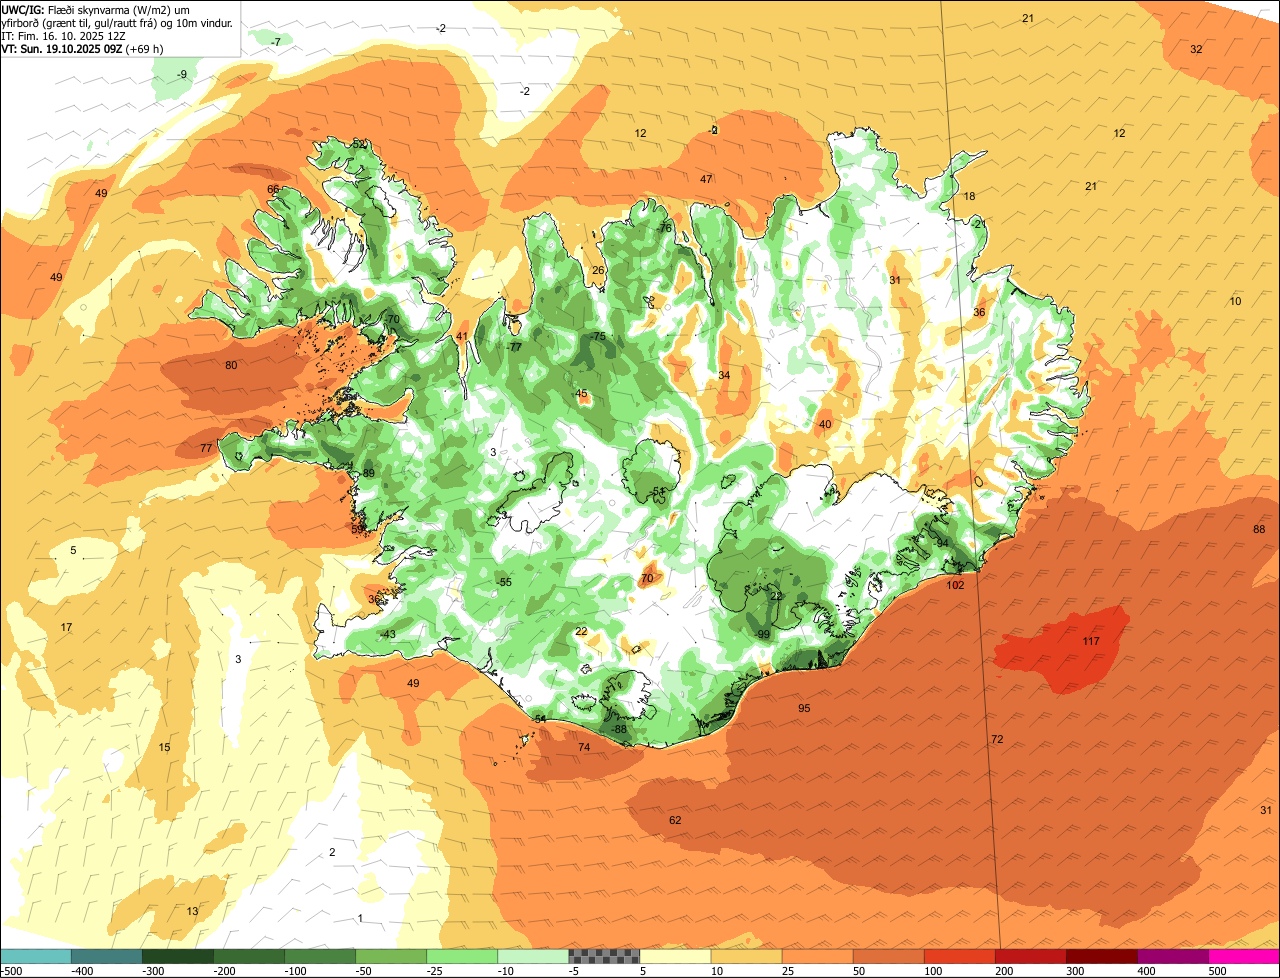
Task: Click the '95' value south of Iceland
Action: point(804,708)
